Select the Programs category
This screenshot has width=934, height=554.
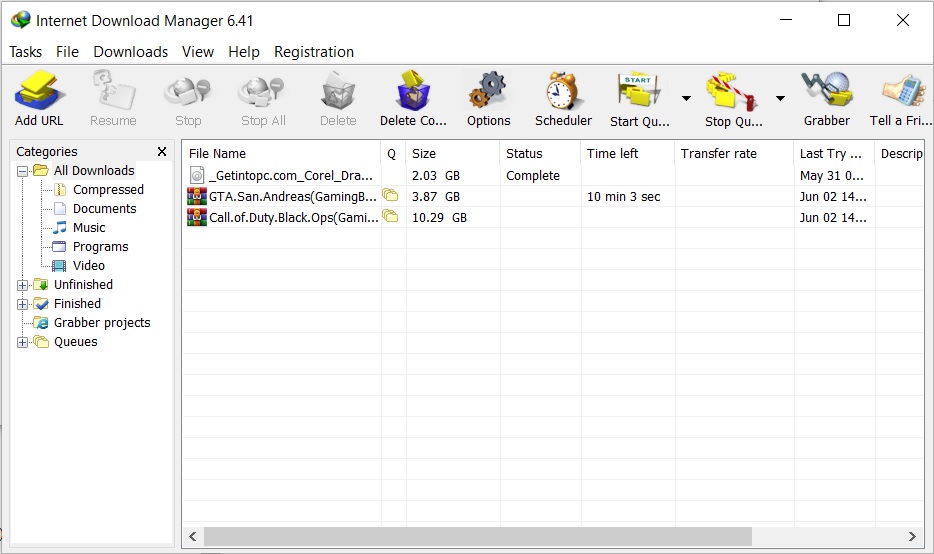point(100,247)
